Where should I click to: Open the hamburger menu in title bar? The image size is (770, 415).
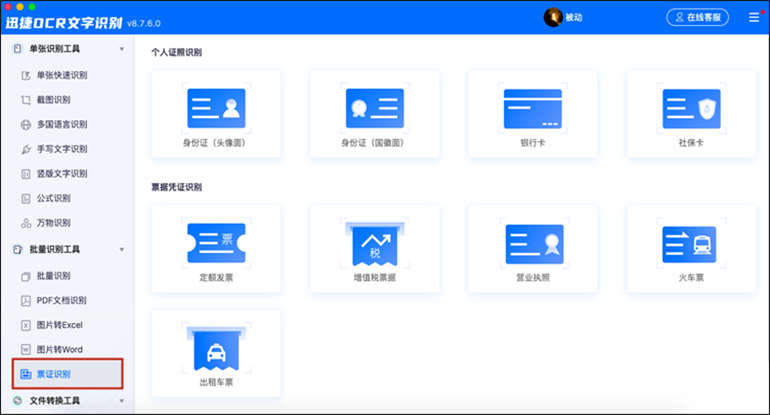point(754,18)
